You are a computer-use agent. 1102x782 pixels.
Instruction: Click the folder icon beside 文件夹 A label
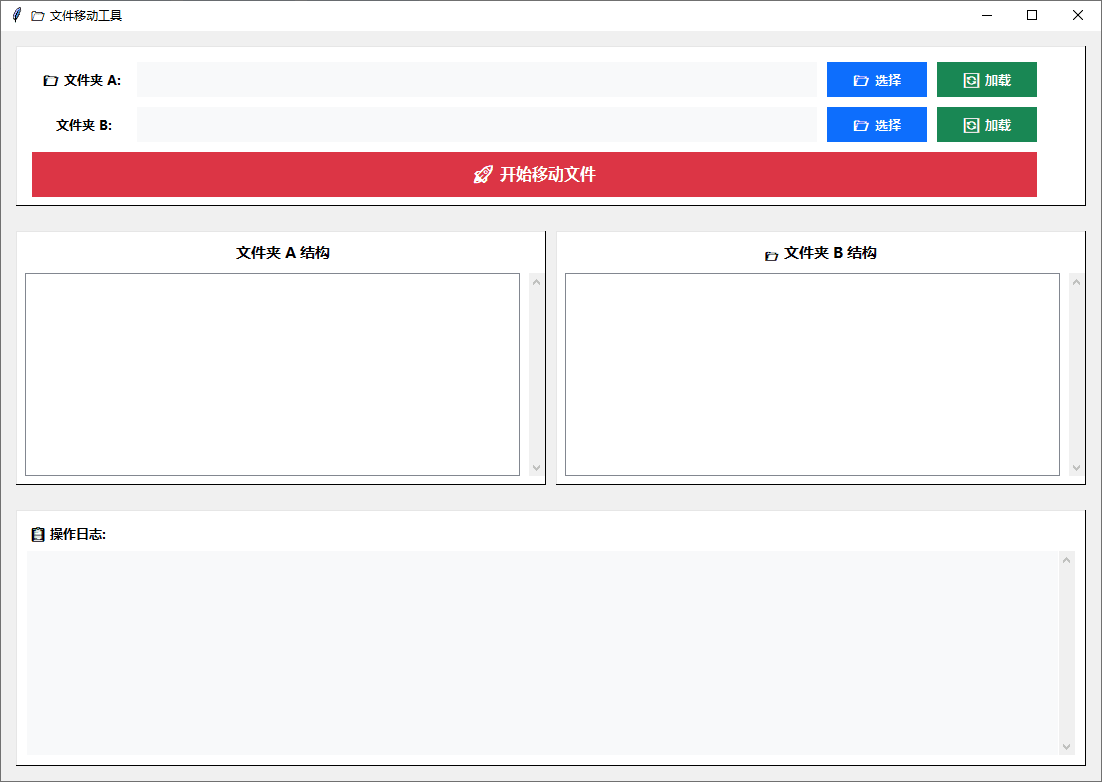coord(51,81)
